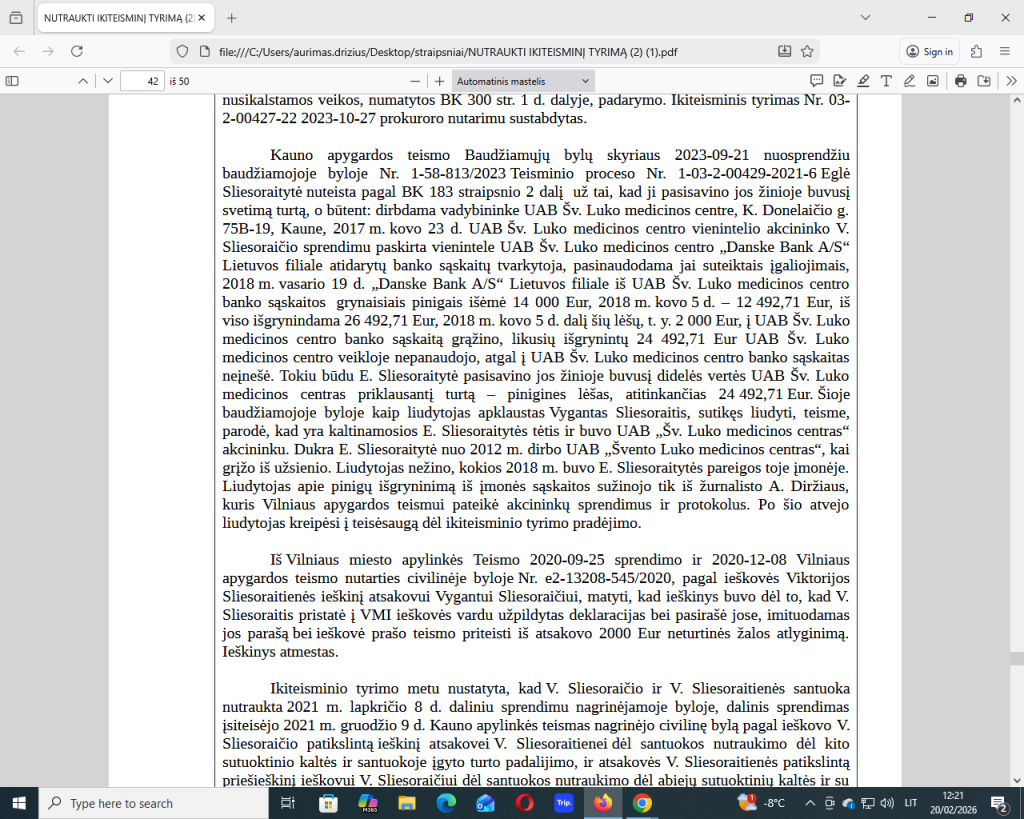
Task: Open the Automatinis mastelis zoom dropdown
Action: tap(523, 81)
